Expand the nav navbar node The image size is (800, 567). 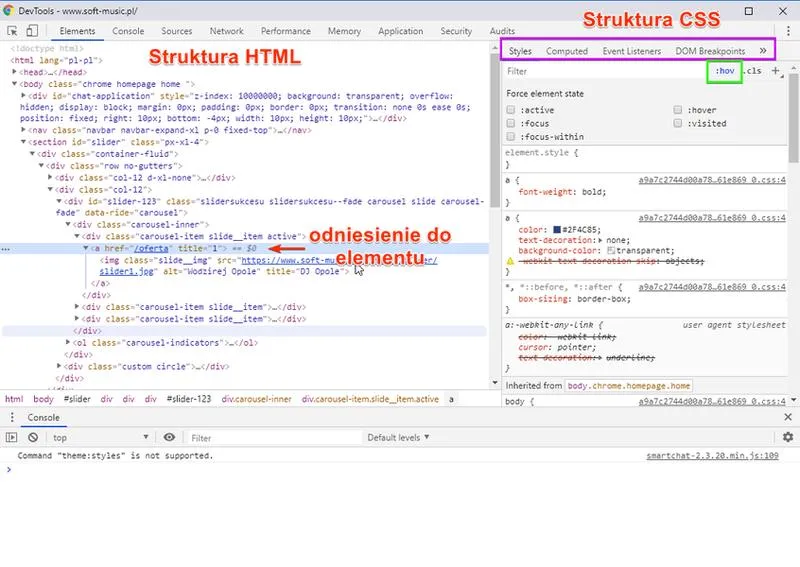click(x=23, y=130)
